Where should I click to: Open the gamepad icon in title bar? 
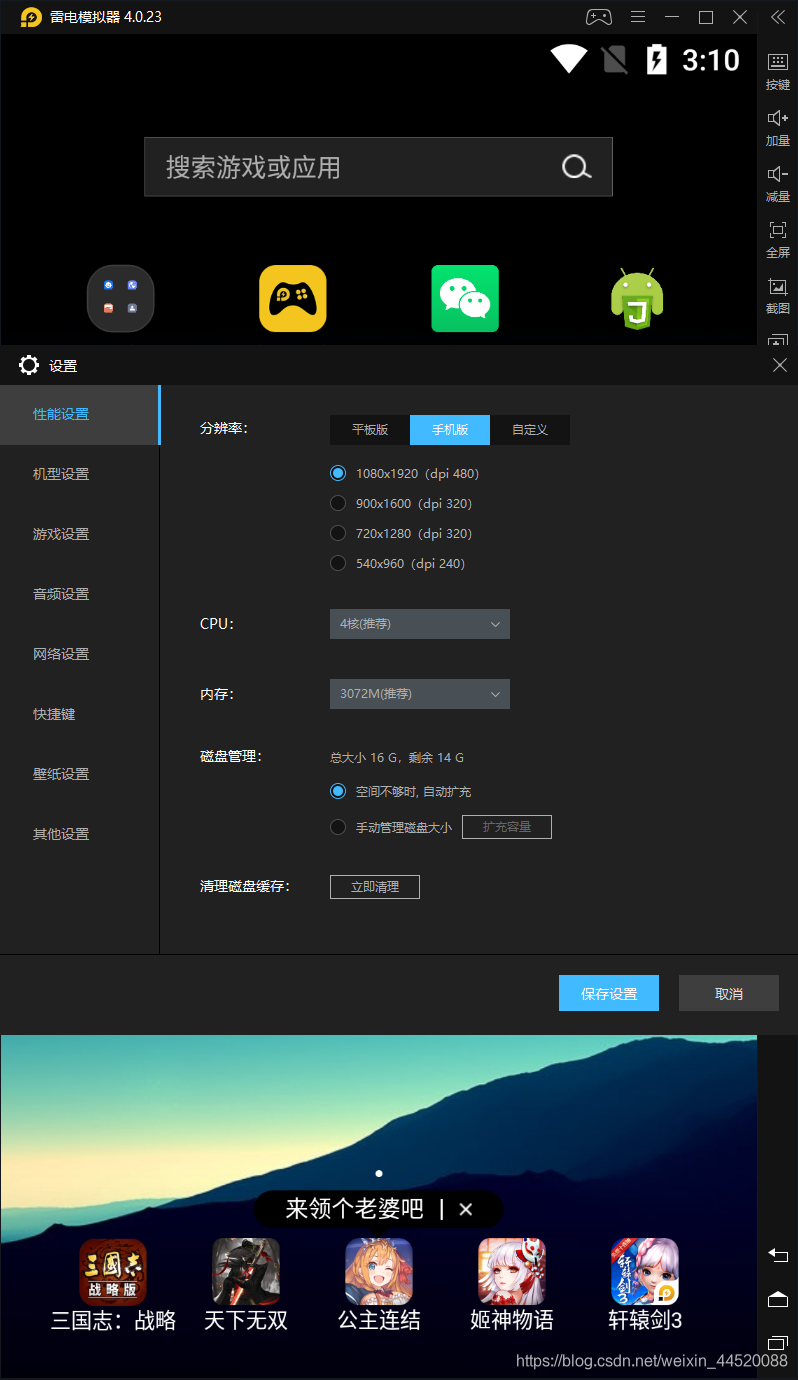(598, 17)
